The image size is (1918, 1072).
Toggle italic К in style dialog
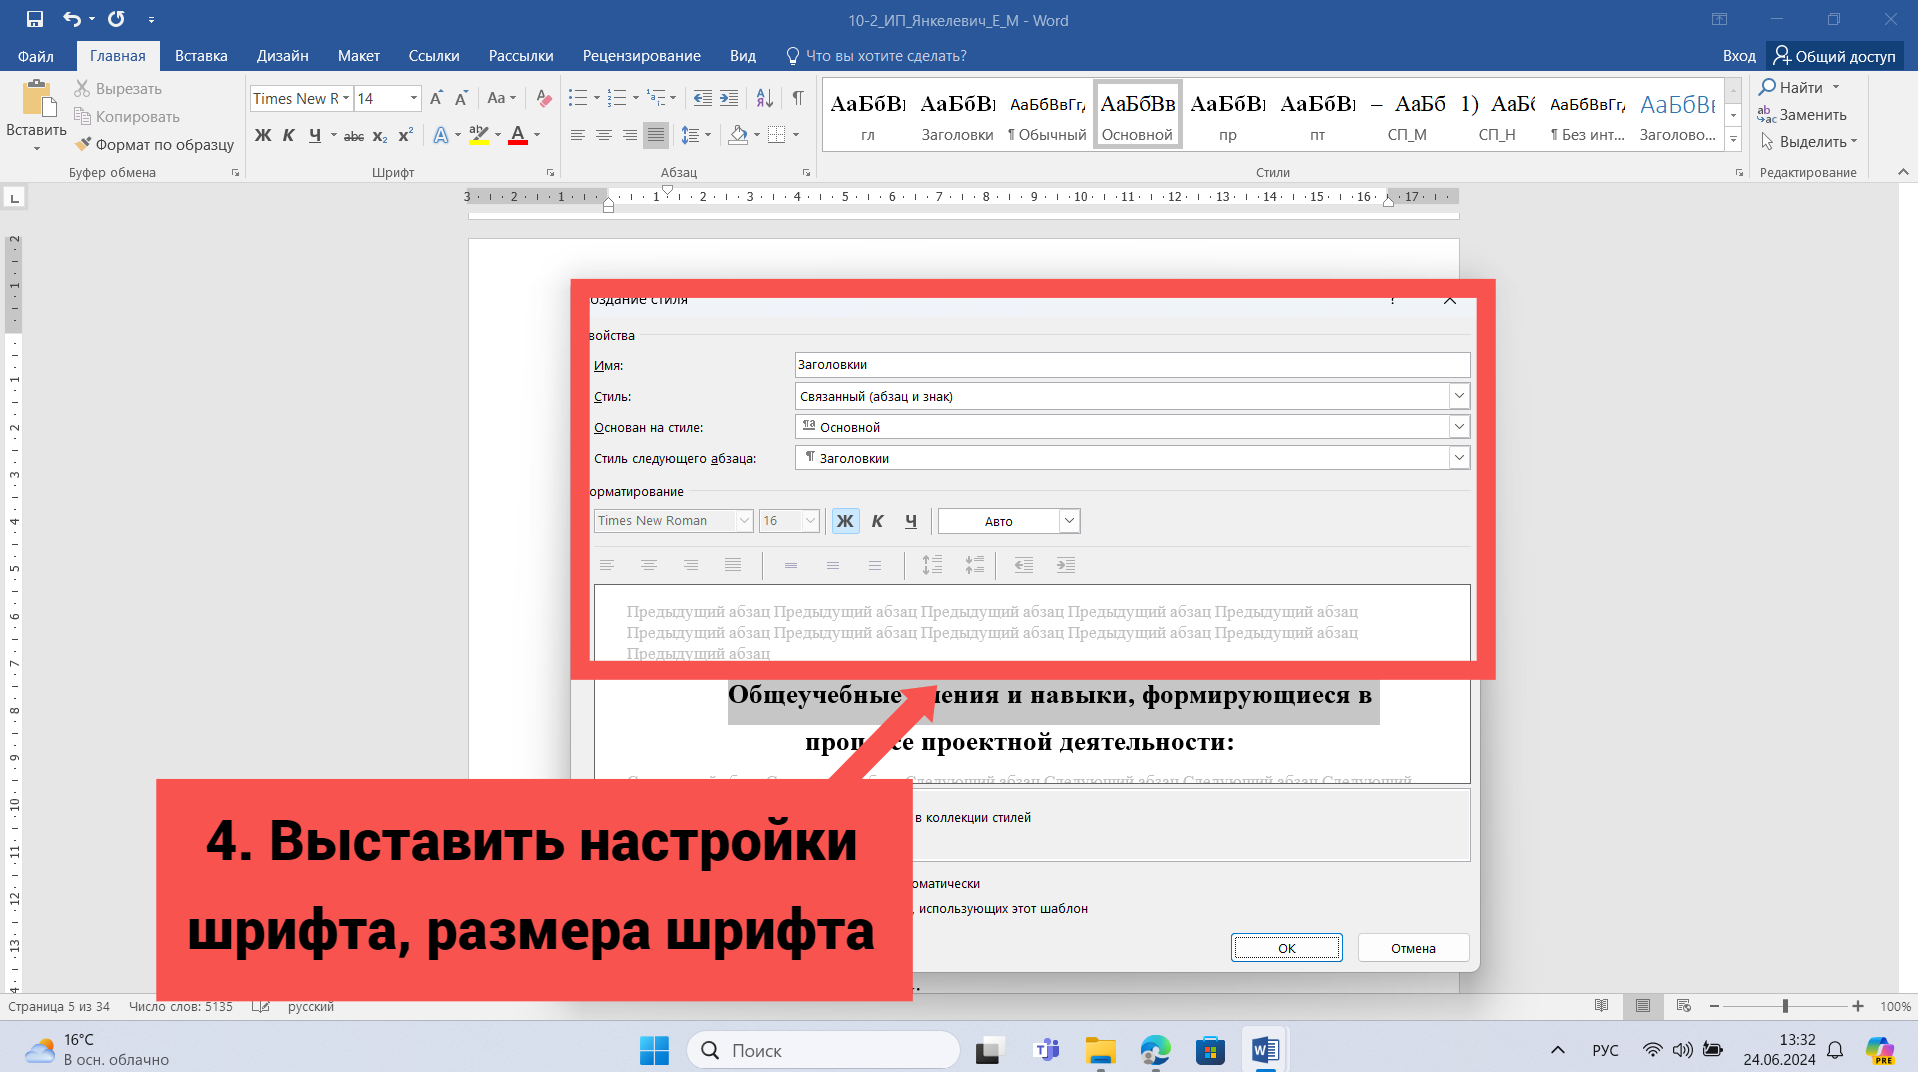pos(878,521)
